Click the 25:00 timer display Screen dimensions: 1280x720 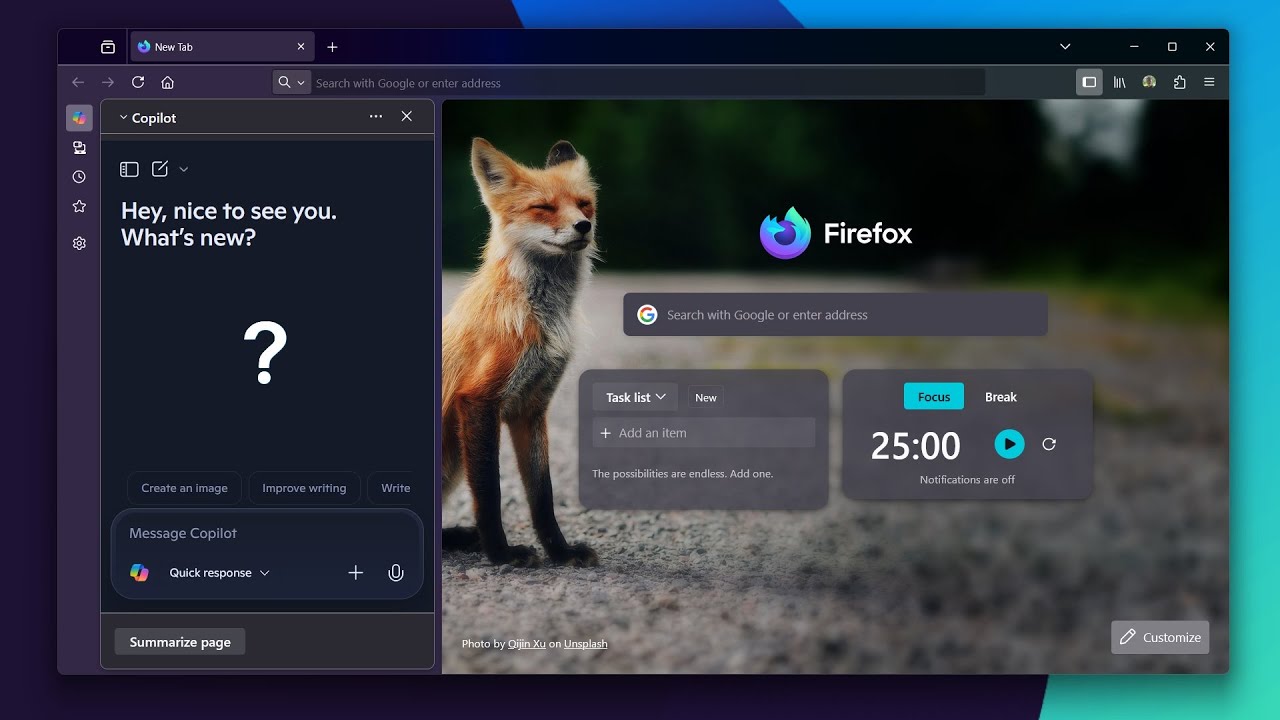(915, 446)
